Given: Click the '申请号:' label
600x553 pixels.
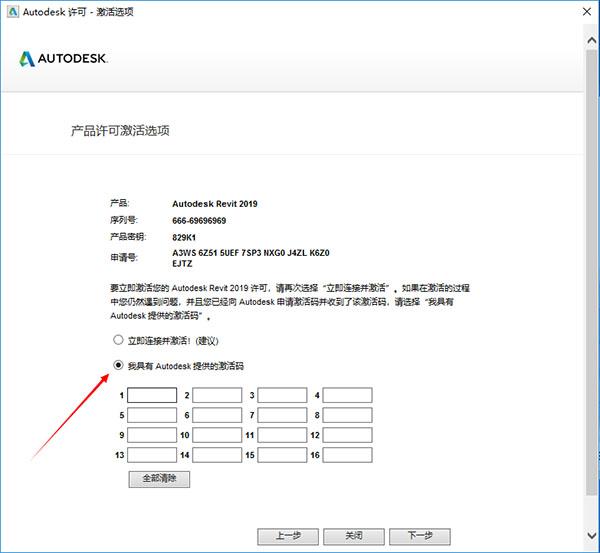Looking at the screenshot, I should (124, 258).
